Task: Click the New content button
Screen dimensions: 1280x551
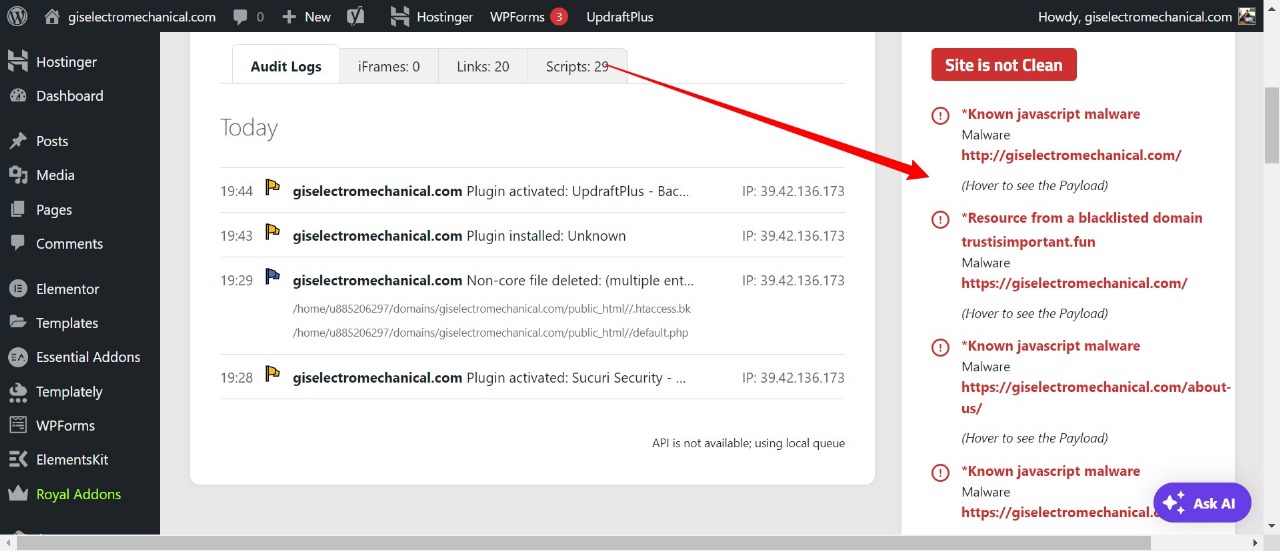Action: pyautogui.click(x=306, y=16)
